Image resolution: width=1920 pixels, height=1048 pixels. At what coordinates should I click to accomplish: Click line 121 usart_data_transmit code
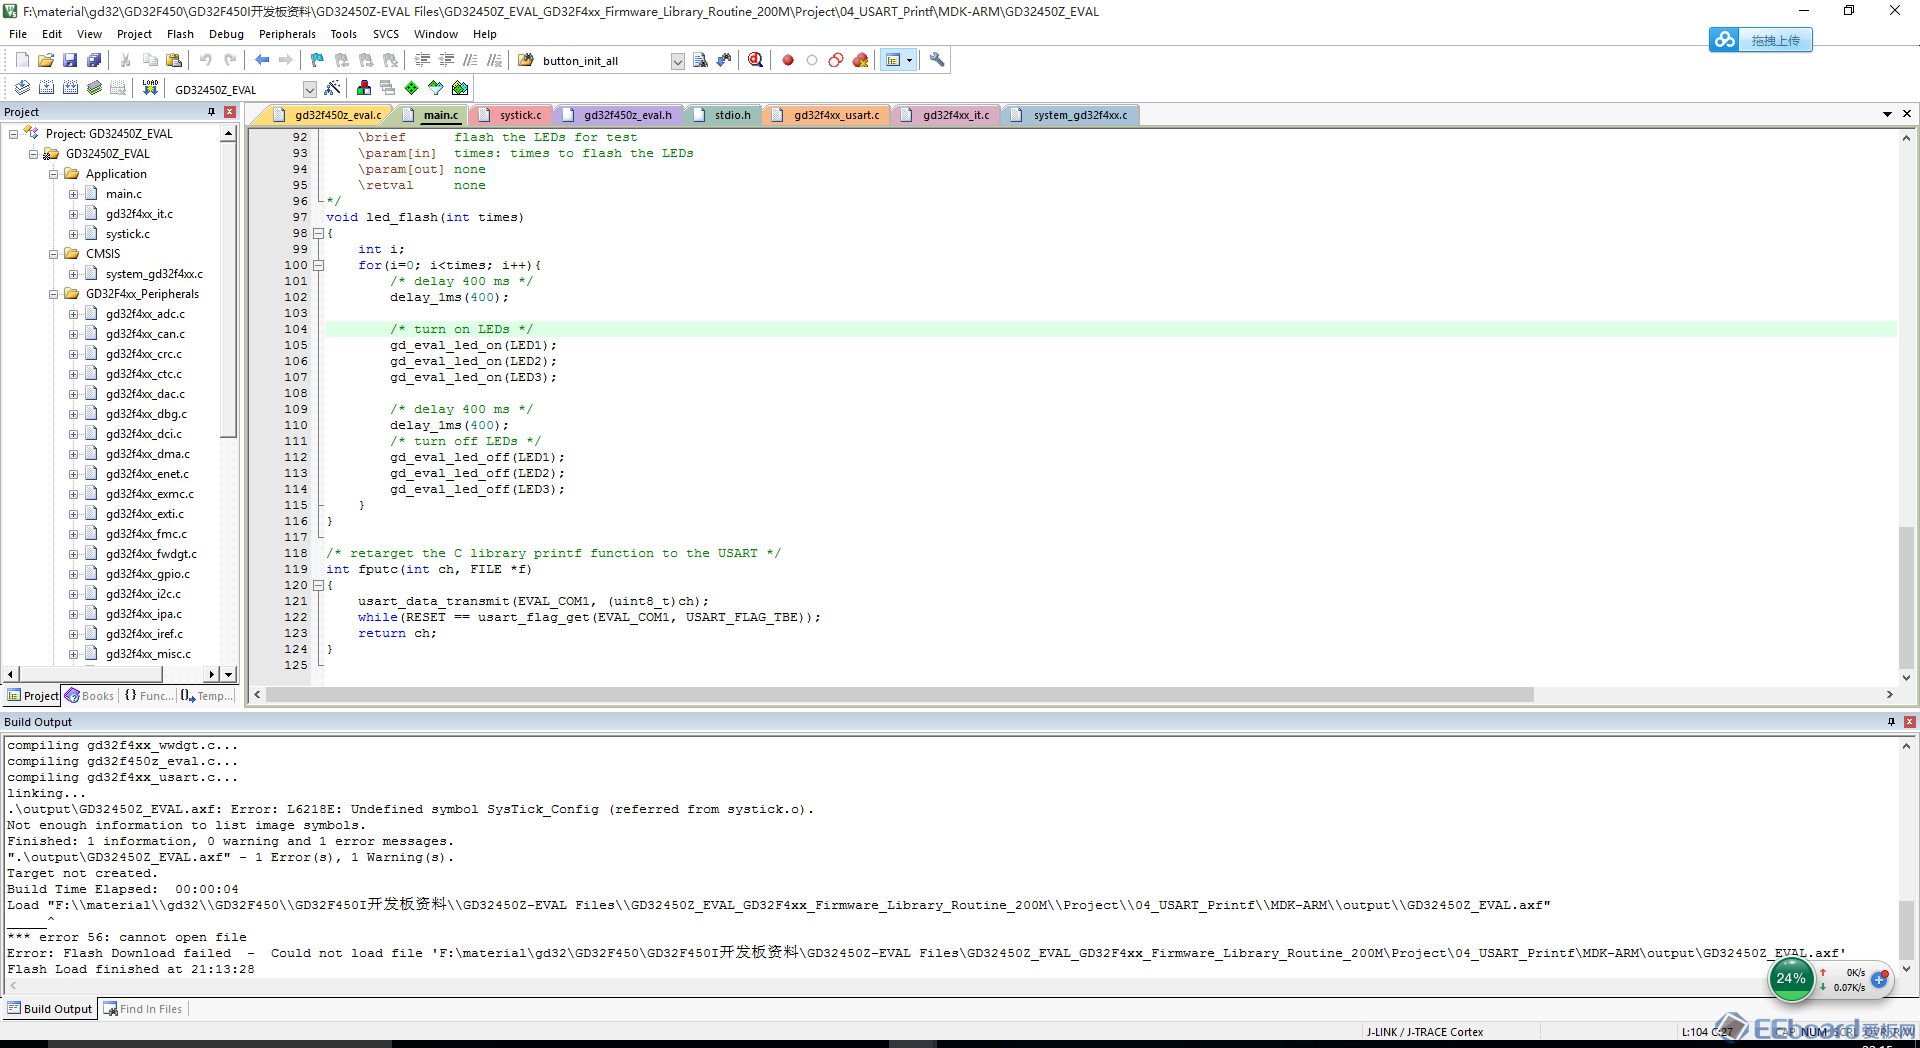533,601
